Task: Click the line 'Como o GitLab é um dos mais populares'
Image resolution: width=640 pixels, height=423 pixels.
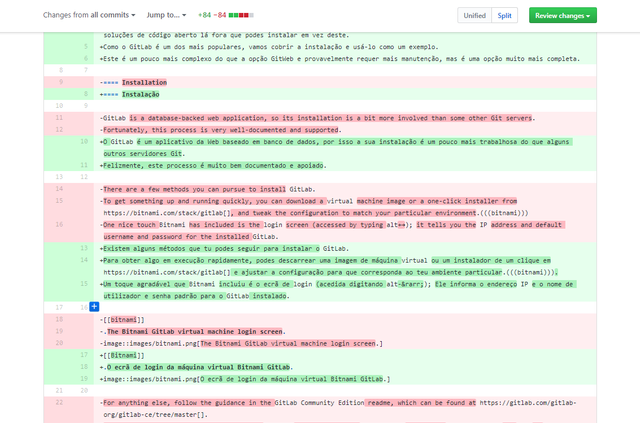Action: point(320,47)
